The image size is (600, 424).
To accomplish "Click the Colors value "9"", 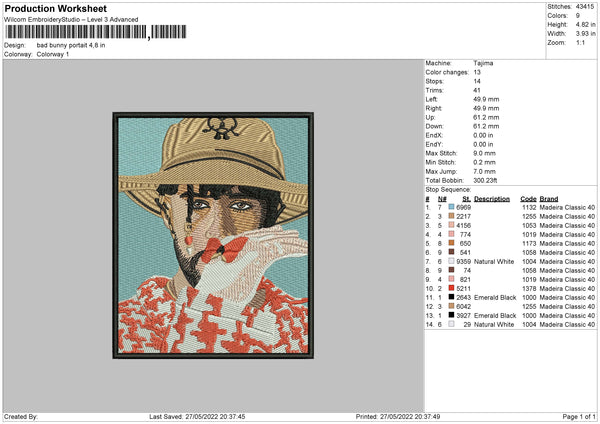I will 577,16.
